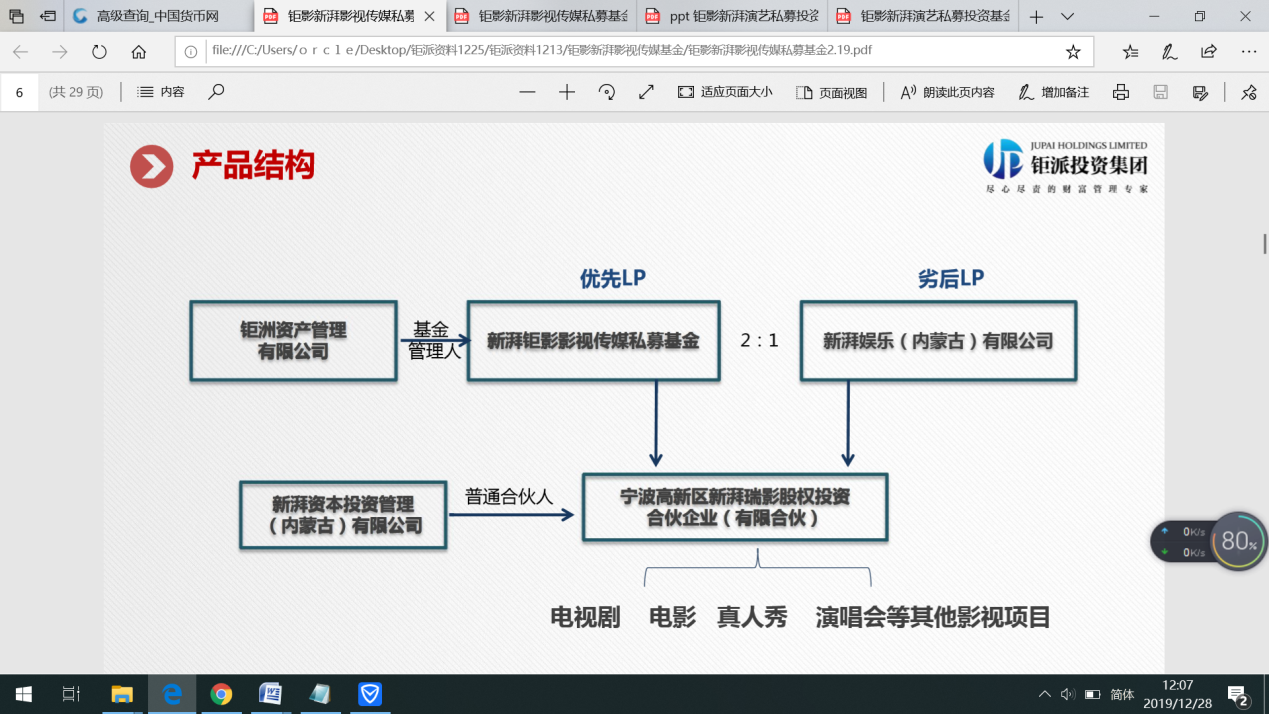Add notes with pen icon
The height and width of the screenshot is (714, 1269).
pos(1169,52)
